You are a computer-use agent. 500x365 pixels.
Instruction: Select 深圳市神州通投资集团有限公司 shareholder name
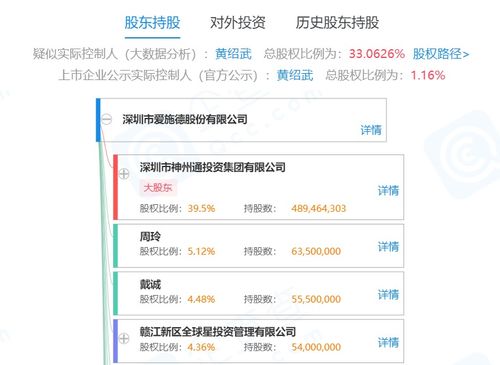coord(212,167)
